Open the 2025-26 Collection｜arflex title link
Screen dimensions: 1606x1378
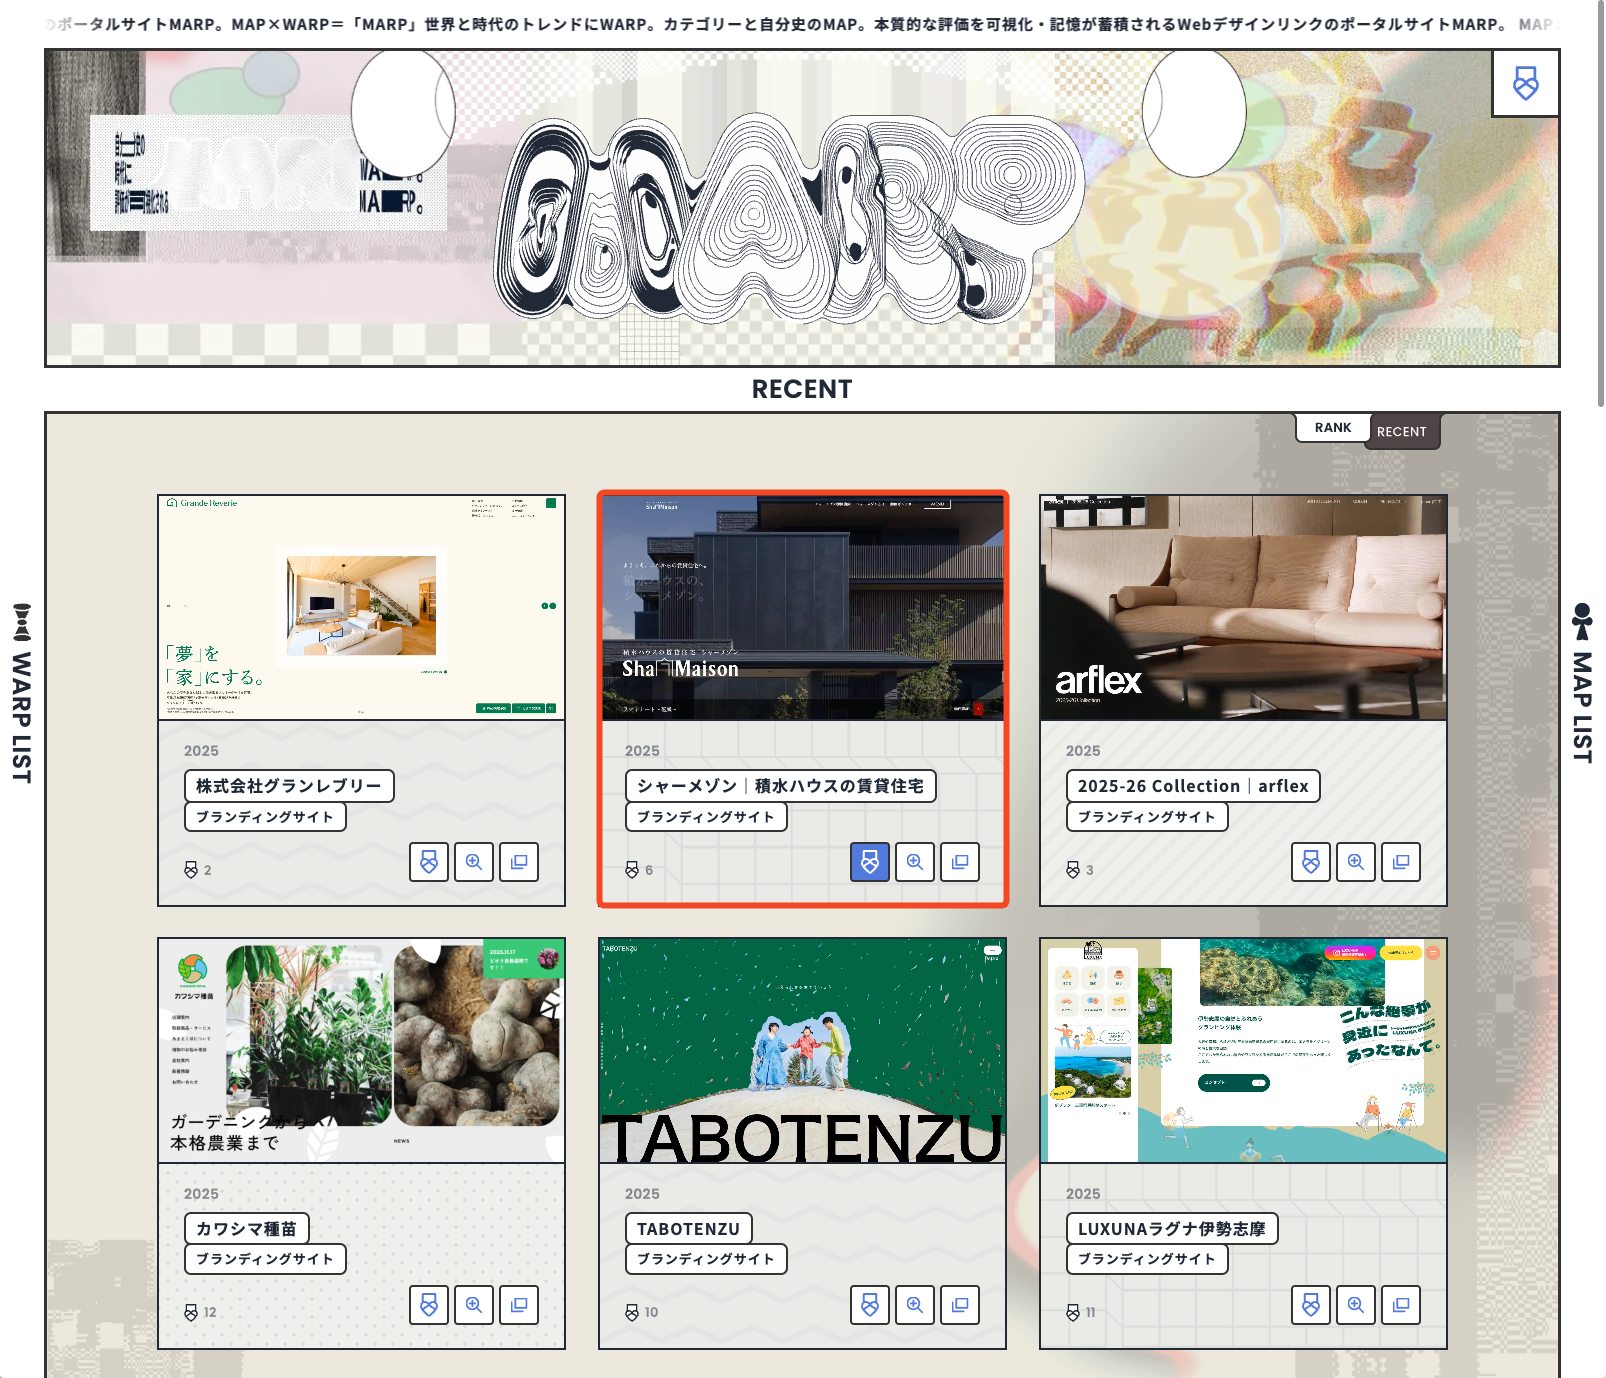[x=1193, y=786]
